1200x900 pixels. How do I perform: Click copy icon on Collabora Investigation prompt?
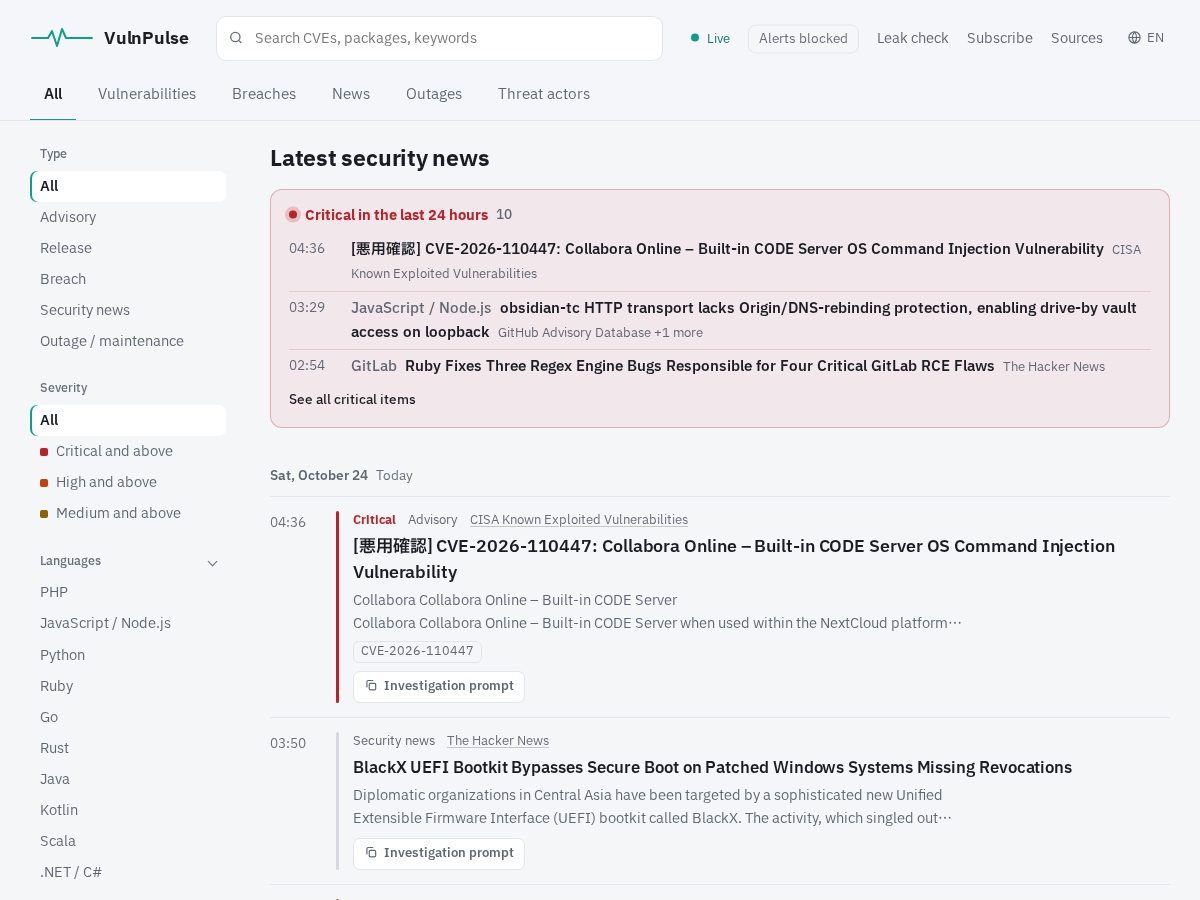[371, 686]
